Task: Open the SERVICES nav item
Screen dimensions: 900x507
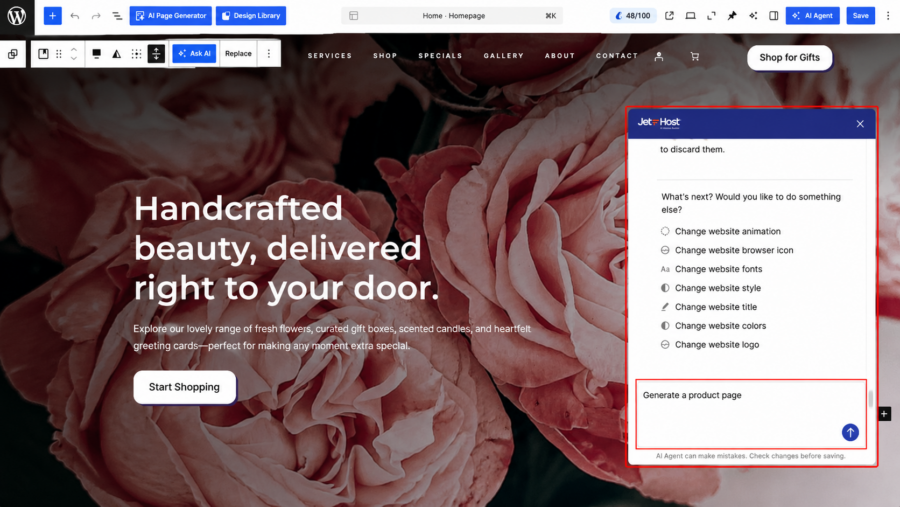Action: (x=329, y=56)
